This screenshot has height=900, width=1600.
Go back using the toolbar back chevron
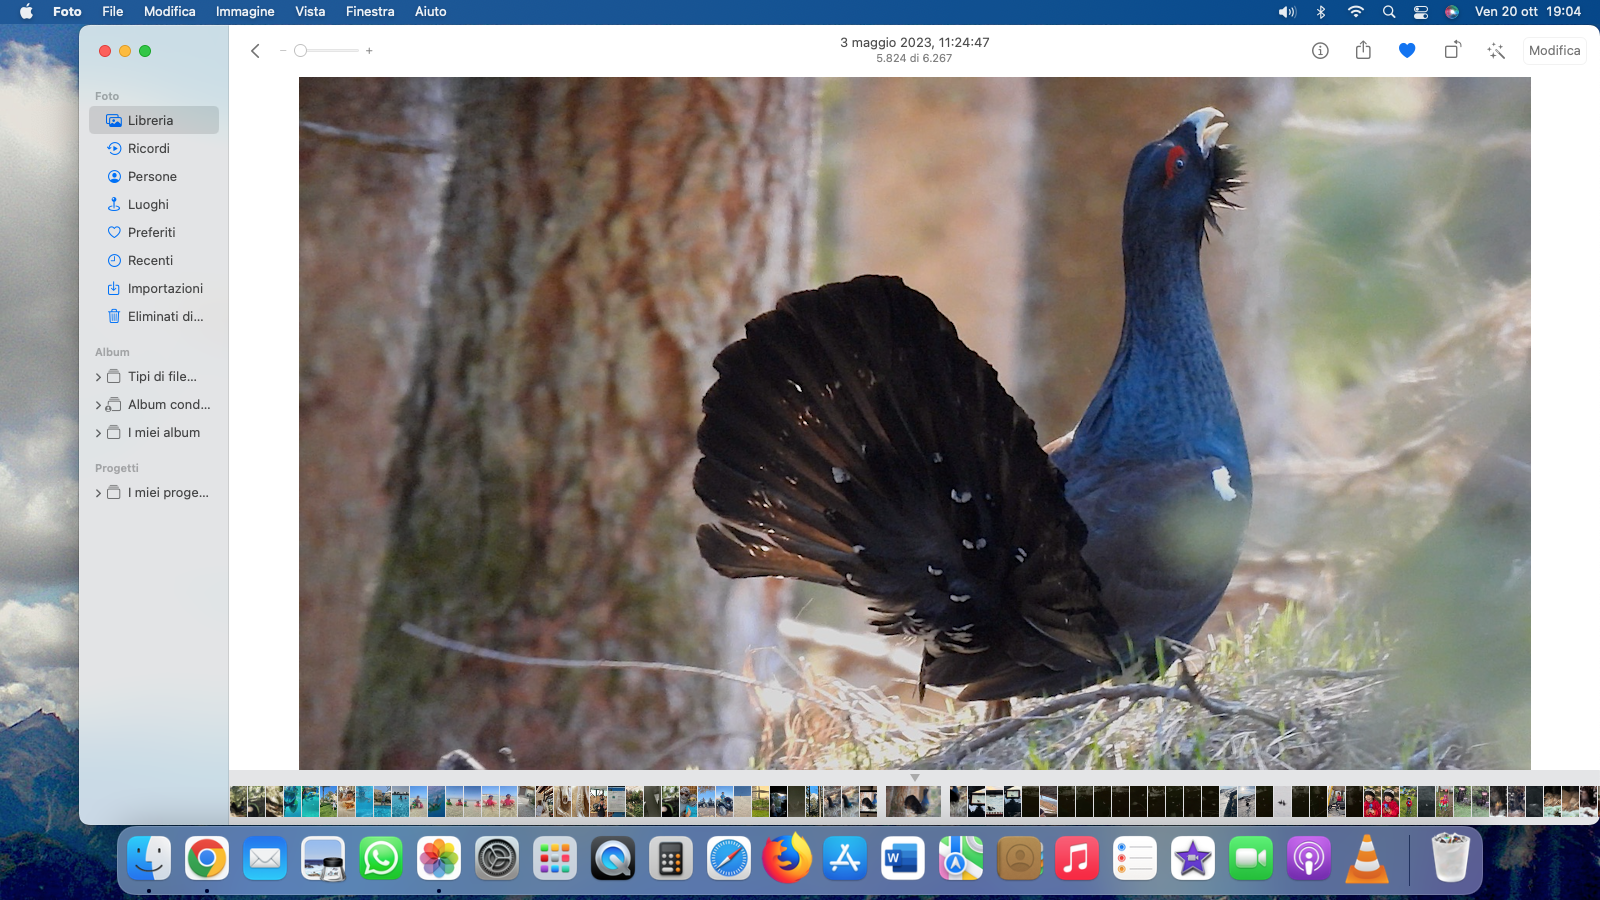(255, 51)
